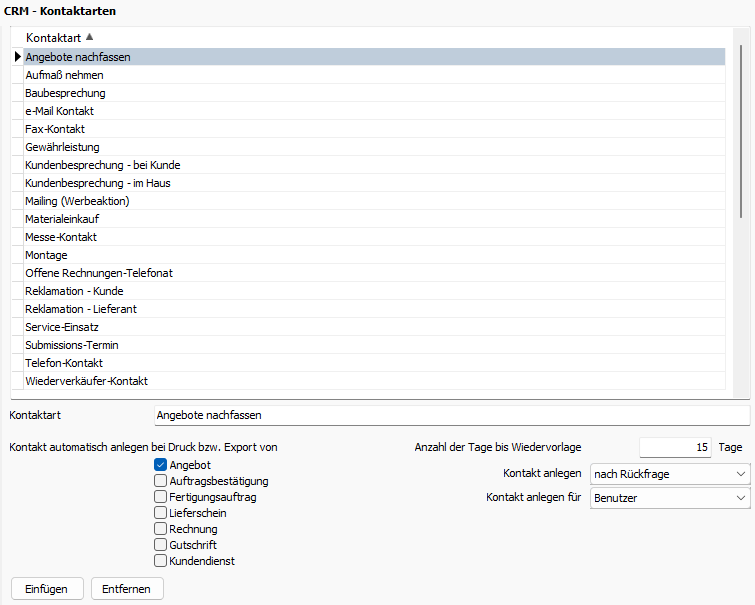Click the Kontaktart column sort arrow

[90, 37]
